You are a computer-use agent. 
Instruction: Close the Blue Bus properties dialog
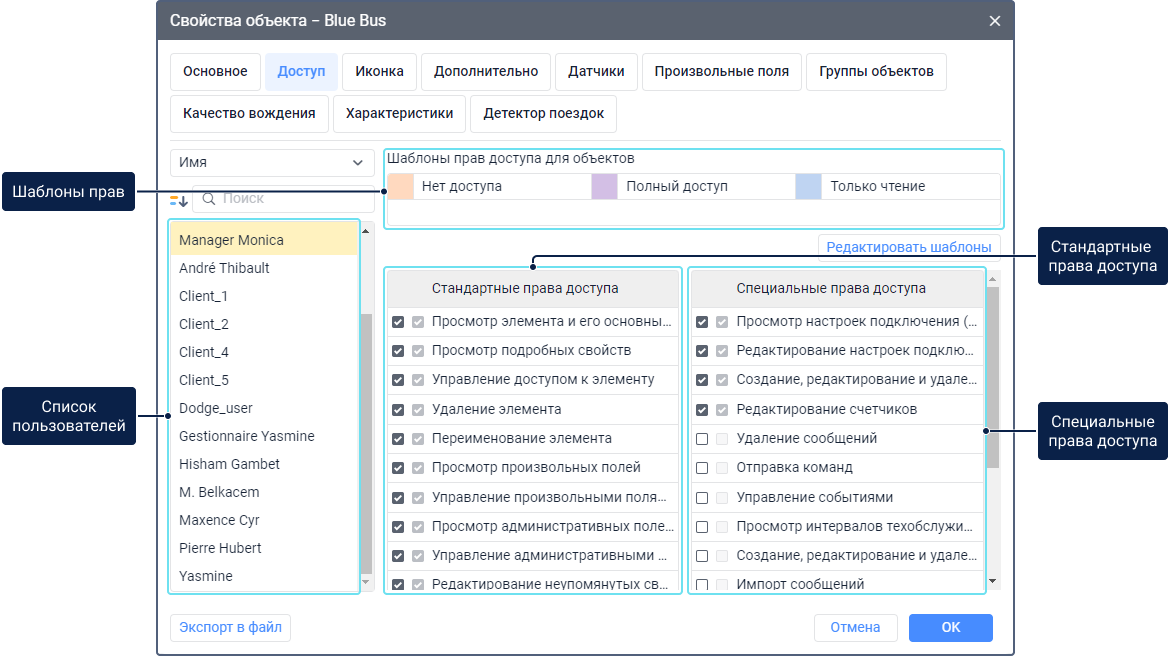coord(994,21)
